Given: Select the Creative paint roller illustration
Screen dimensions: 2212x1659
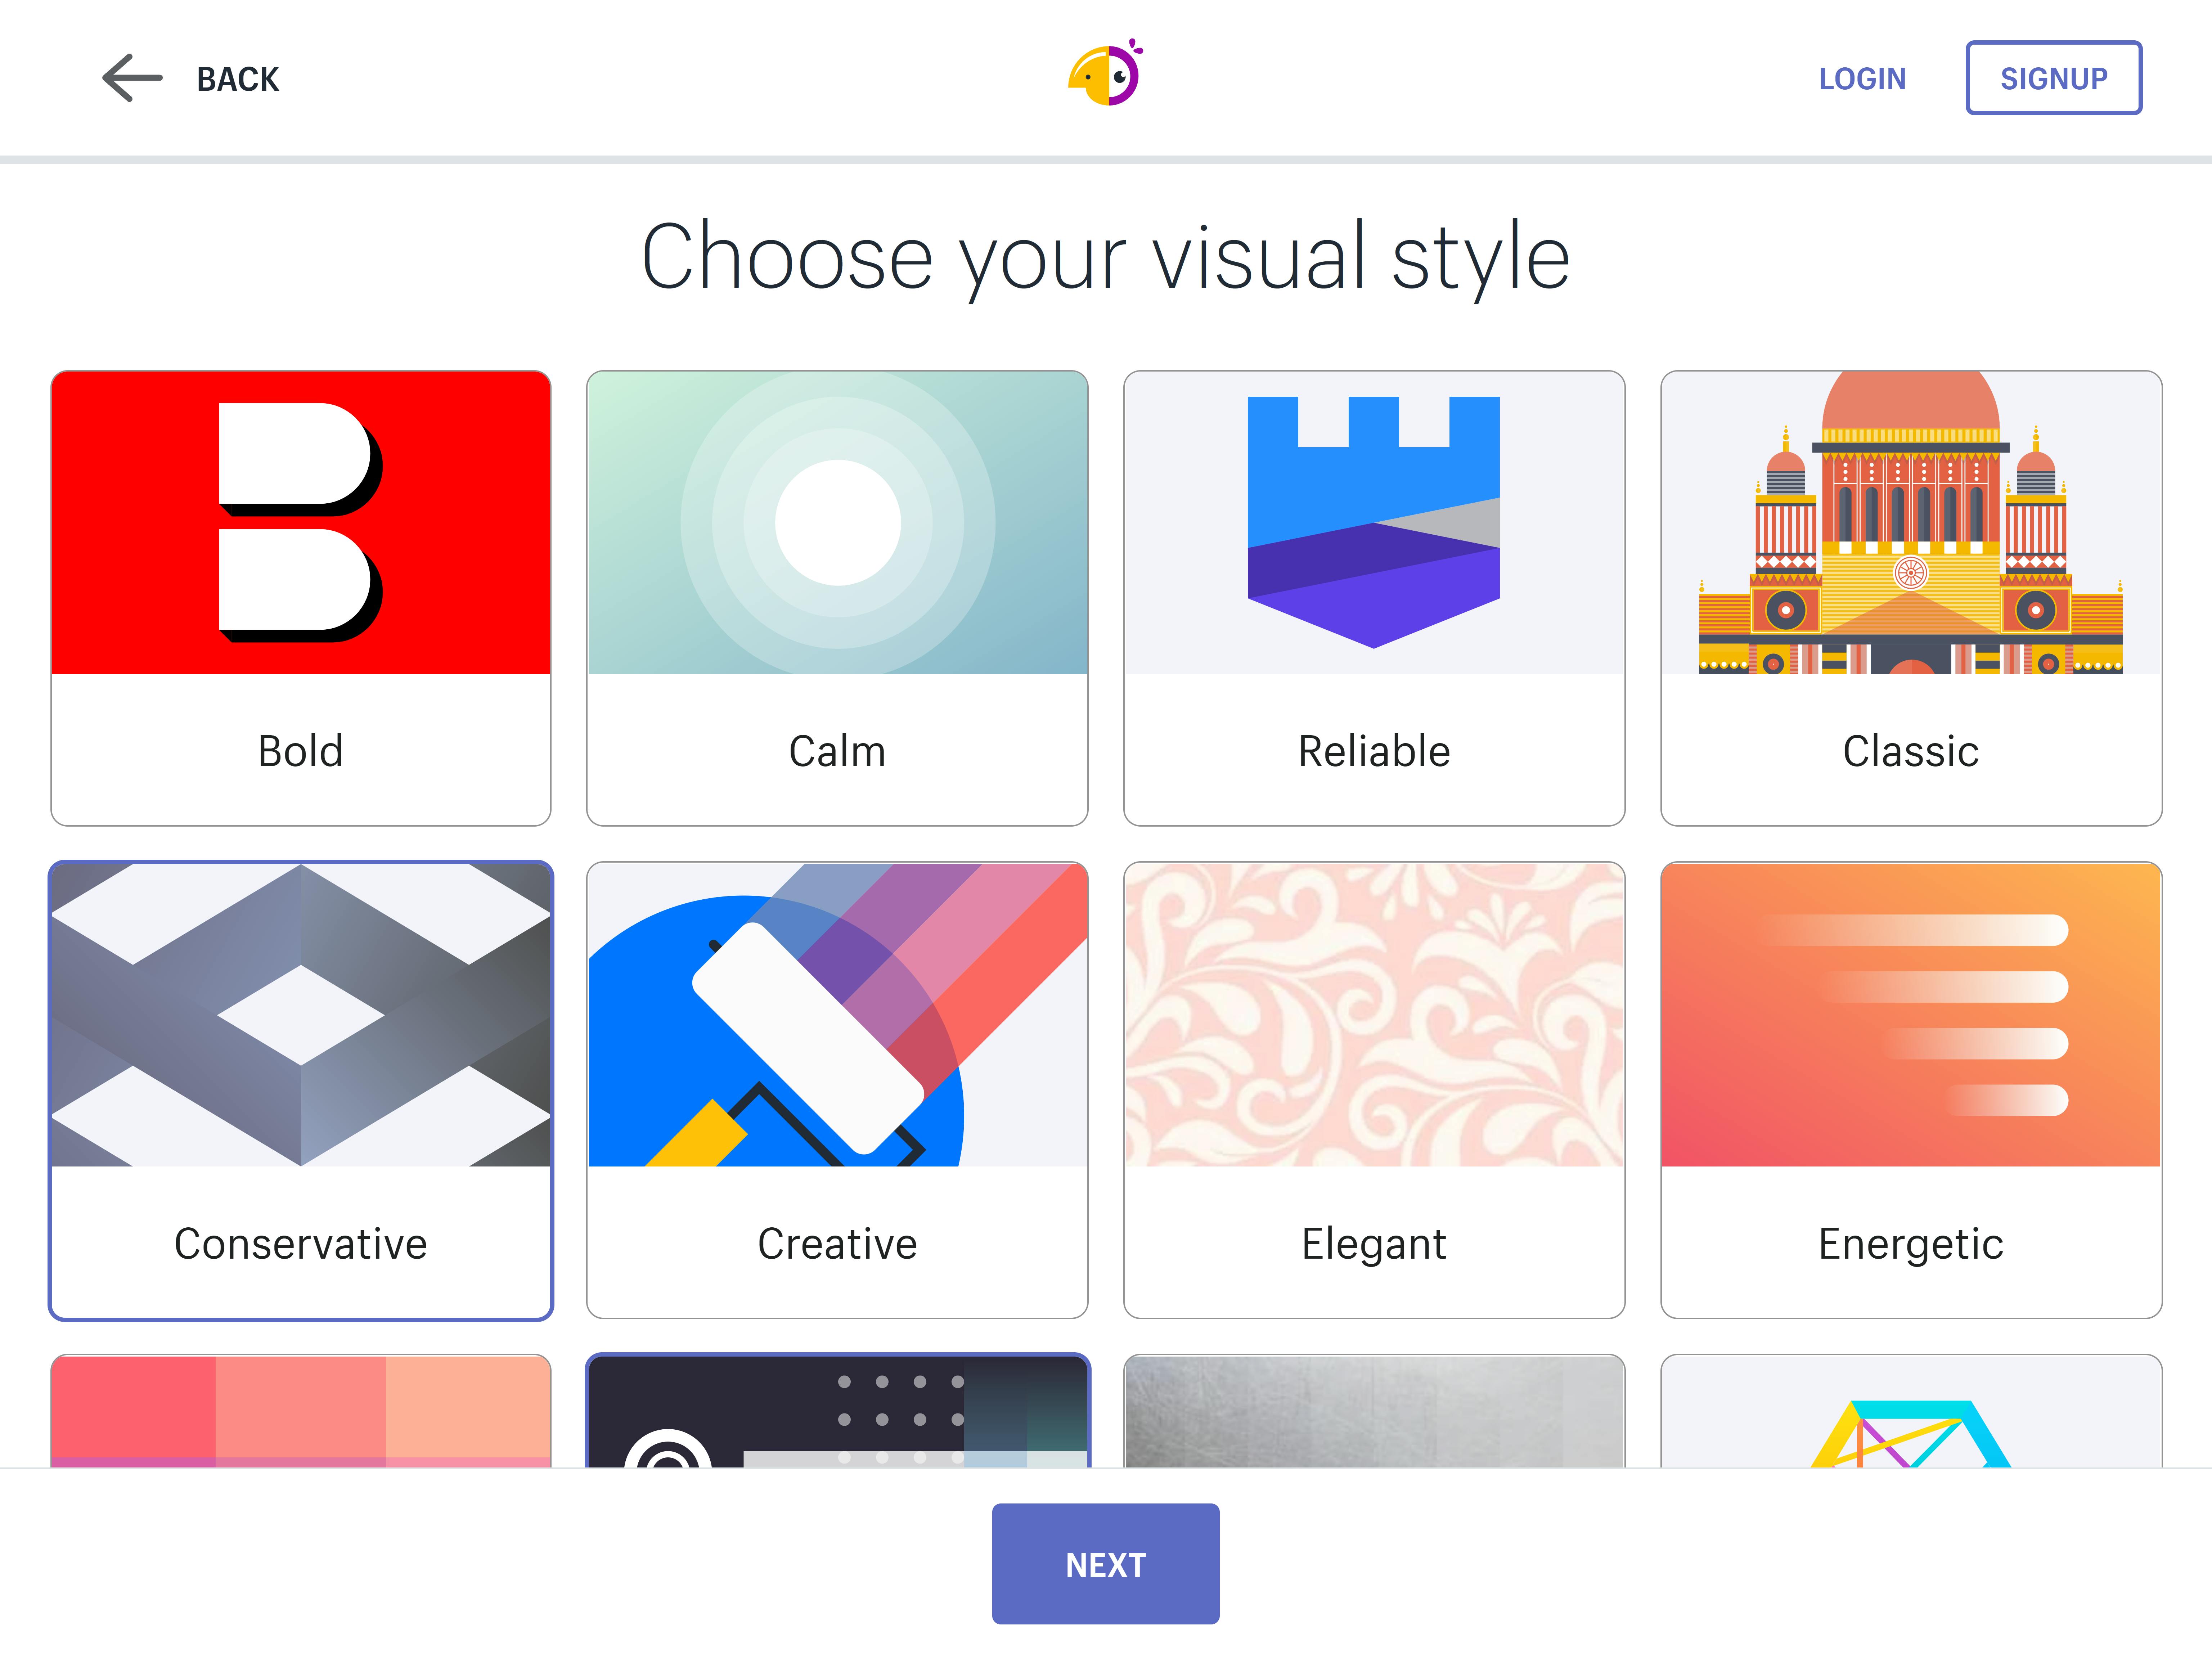Looking at the screenshot, I should click(x=837, y=1014).
